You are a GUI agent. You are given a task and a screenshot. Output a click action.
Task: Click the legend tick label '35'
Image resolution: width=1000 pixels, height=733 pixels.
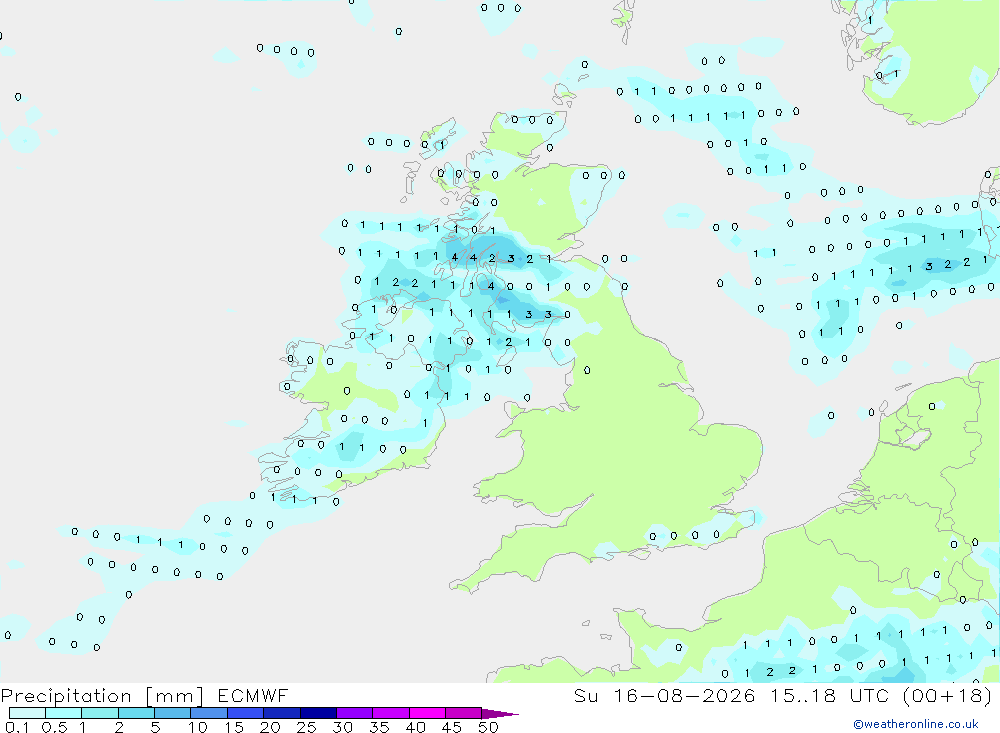379,727
